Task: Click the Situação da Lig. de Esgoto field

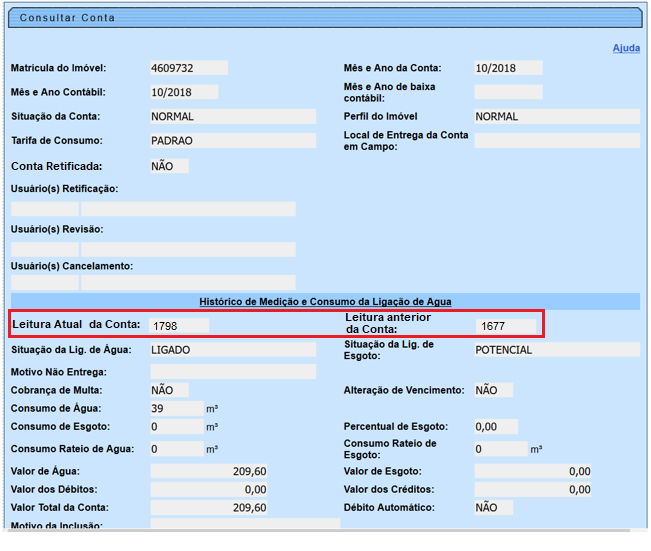Action: point(556,350)
